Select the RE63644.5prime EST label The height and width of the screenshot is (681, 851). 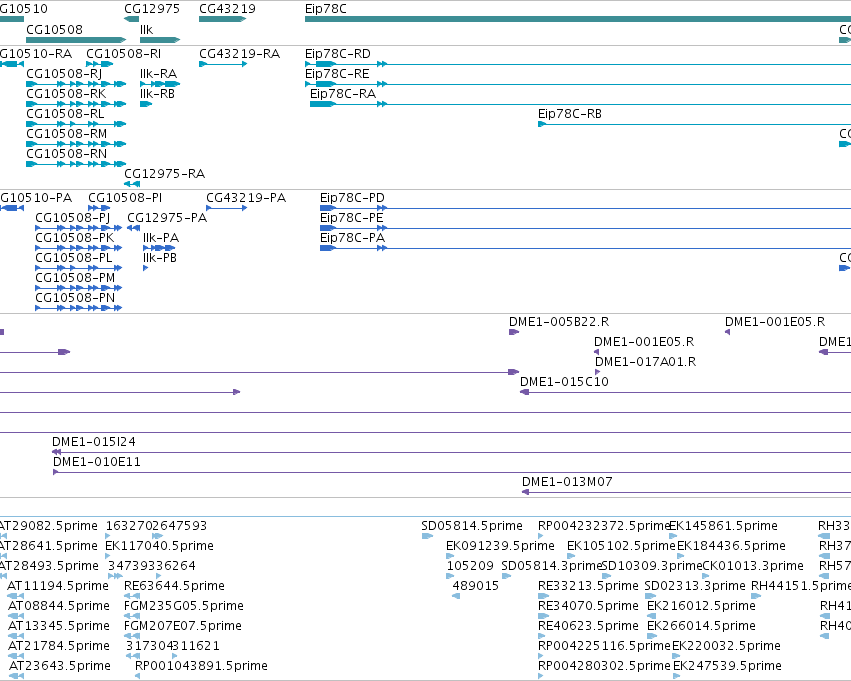(x=174, y=587)
